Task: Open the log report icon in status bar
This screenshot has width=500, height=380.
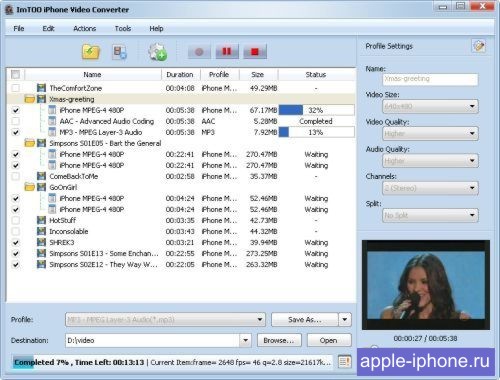Action: tap(344, 362)
